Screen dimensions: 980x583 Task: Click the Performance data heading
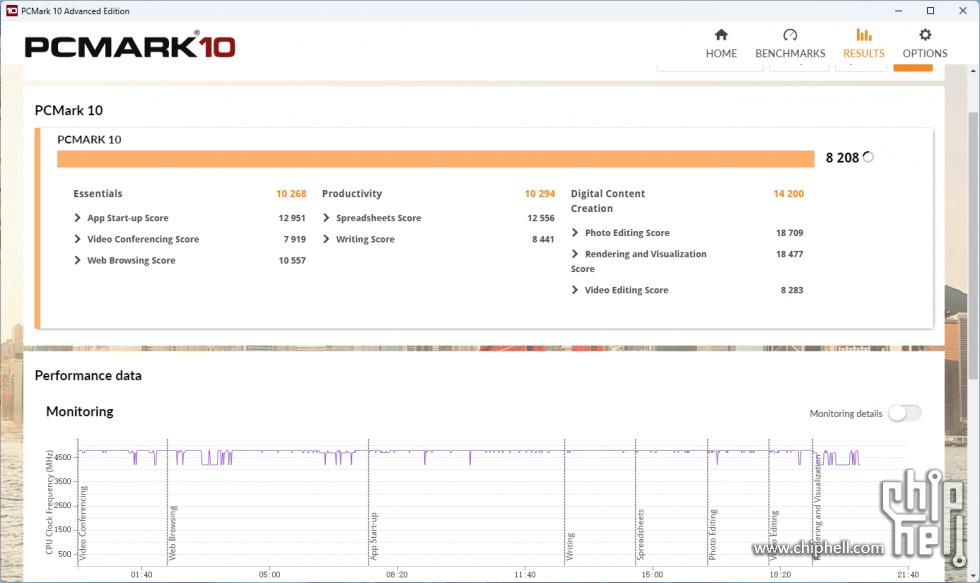pos(88,376)
